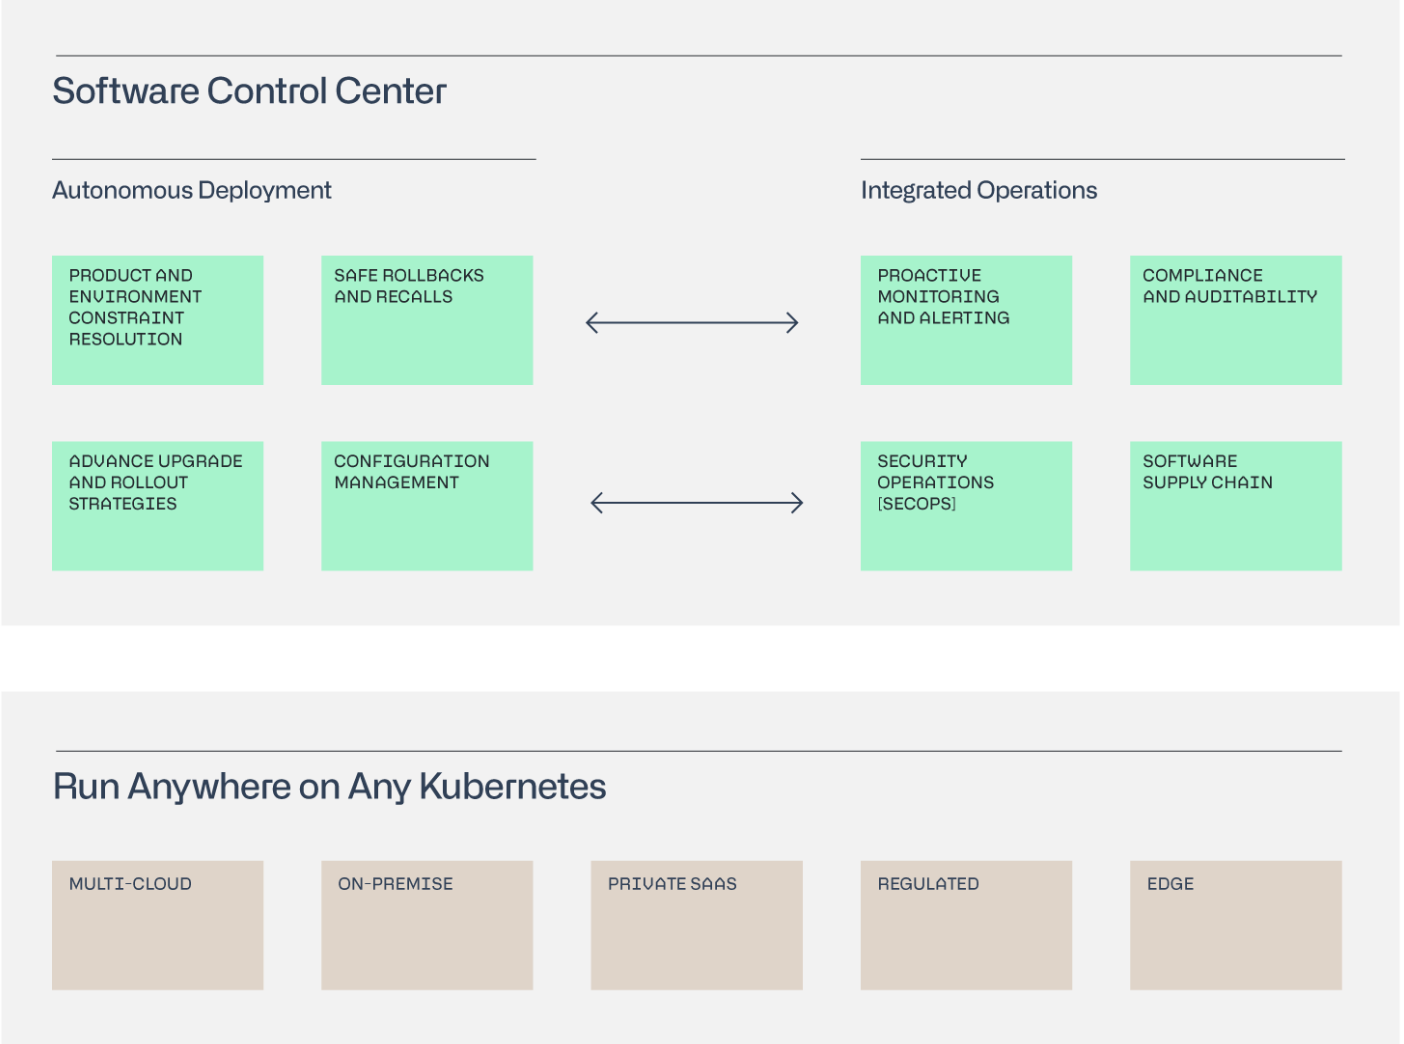The width and height of the screenshot is (1404, 1044).
Task: Expand the Integrated Operations section
Action: (979, 189)
